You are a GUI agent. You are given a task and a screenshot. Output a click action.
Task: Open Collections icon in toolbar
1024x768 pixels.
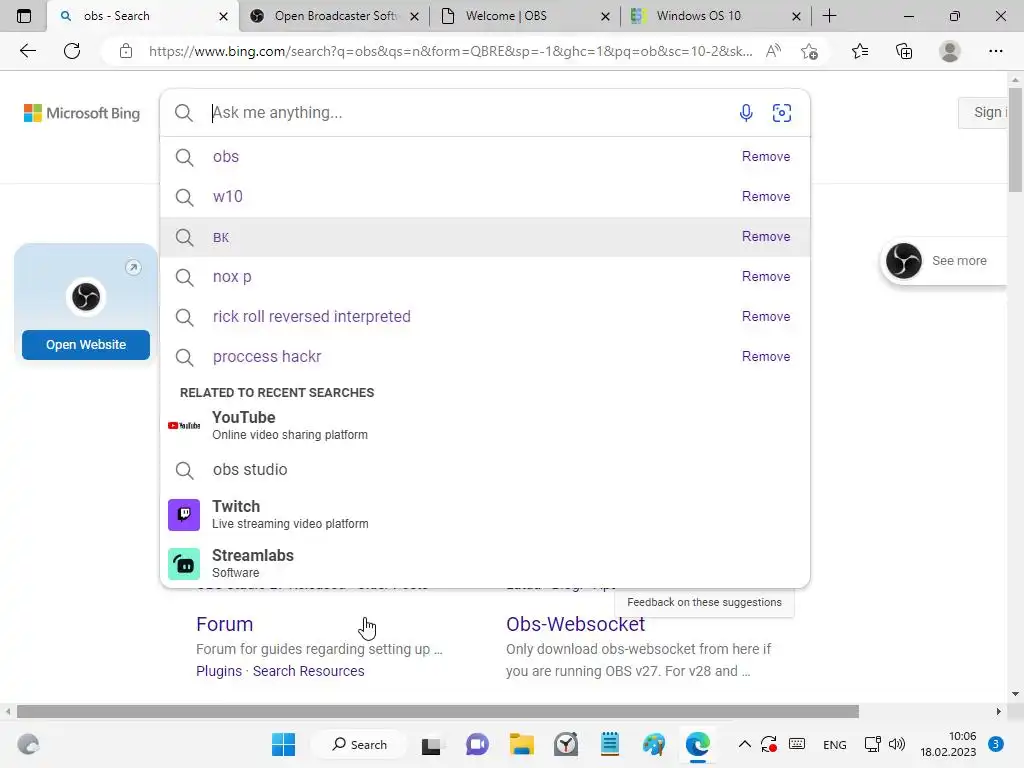pos(904,51)
